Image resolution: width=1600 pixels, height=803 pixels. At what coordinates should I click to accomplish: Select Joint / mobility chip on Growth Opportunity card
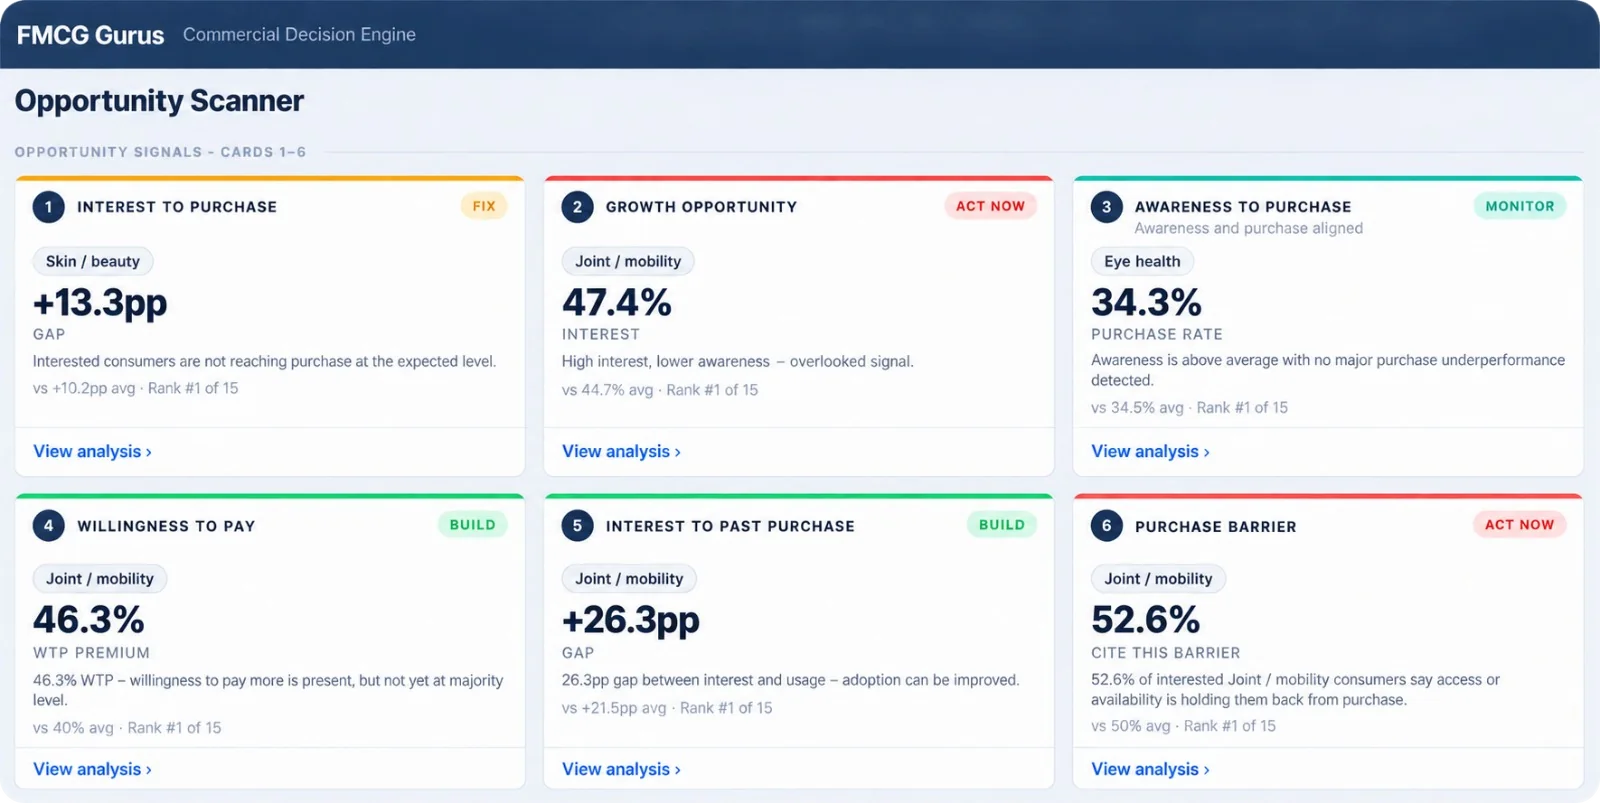pos(628,262)
